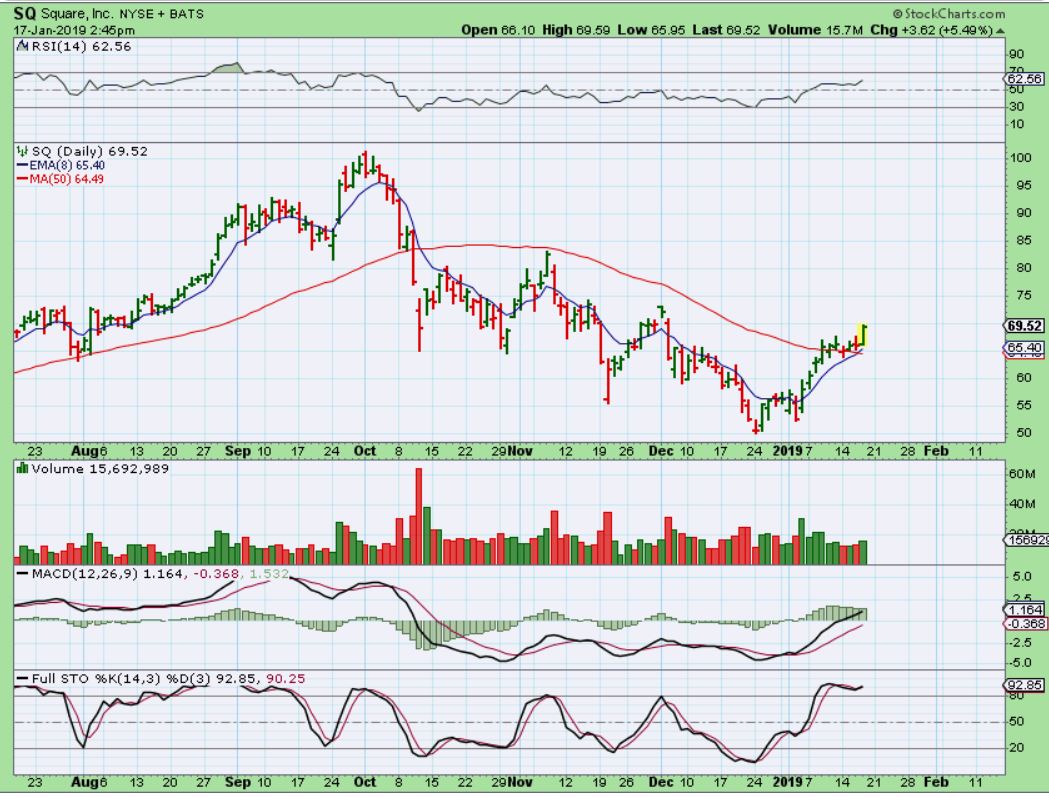Click the Feb label under the stochastic panel
1049x797 pixels.
pyautogui.click(x=936, y=781)
